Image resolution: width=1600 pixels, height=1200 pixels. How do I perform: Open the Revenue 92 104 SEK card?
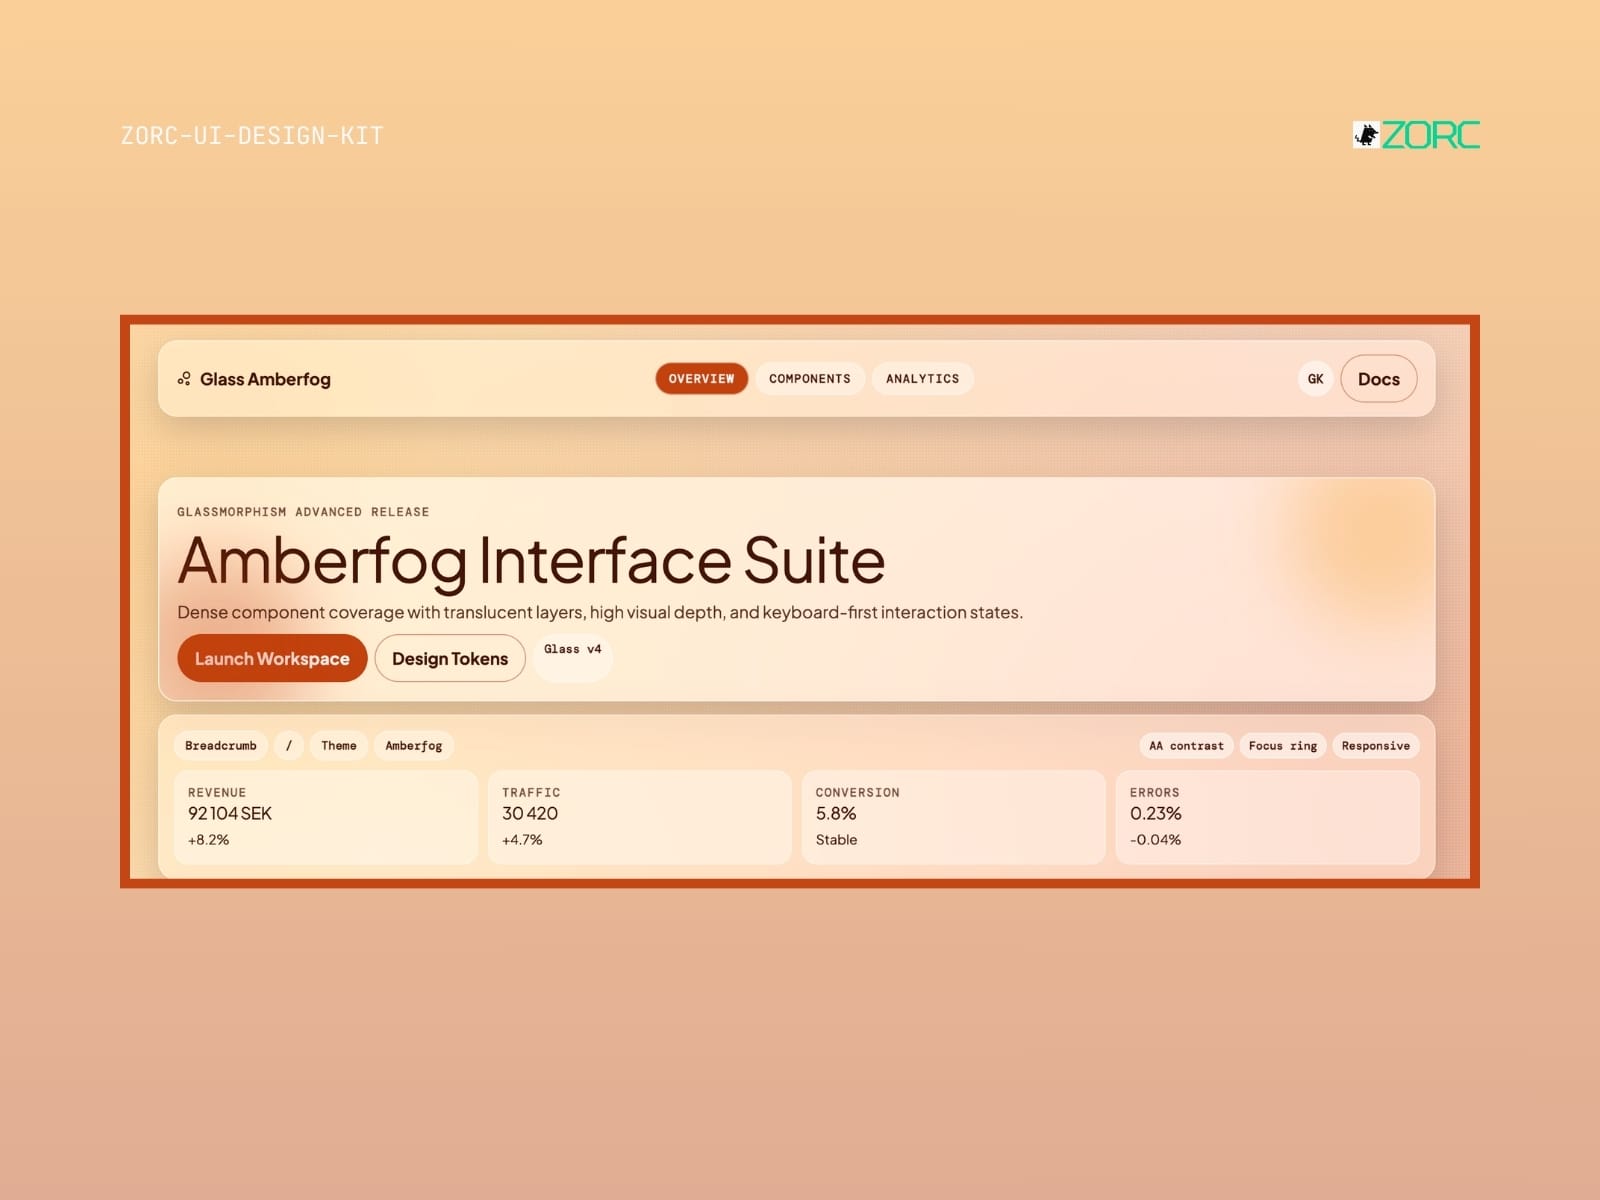pos(326,817)
